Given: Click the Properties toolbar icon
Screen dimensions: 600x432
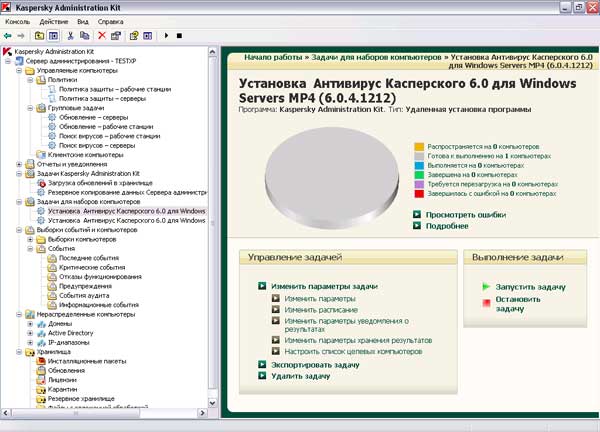Looking at the screenshot, I should pos(116,35).
